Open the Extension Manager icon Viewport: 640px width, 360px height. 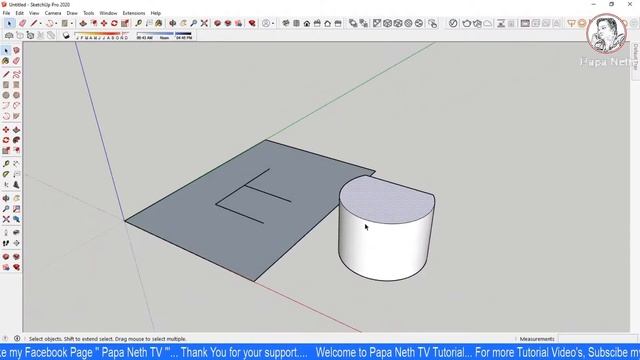[x=252, y=23]
